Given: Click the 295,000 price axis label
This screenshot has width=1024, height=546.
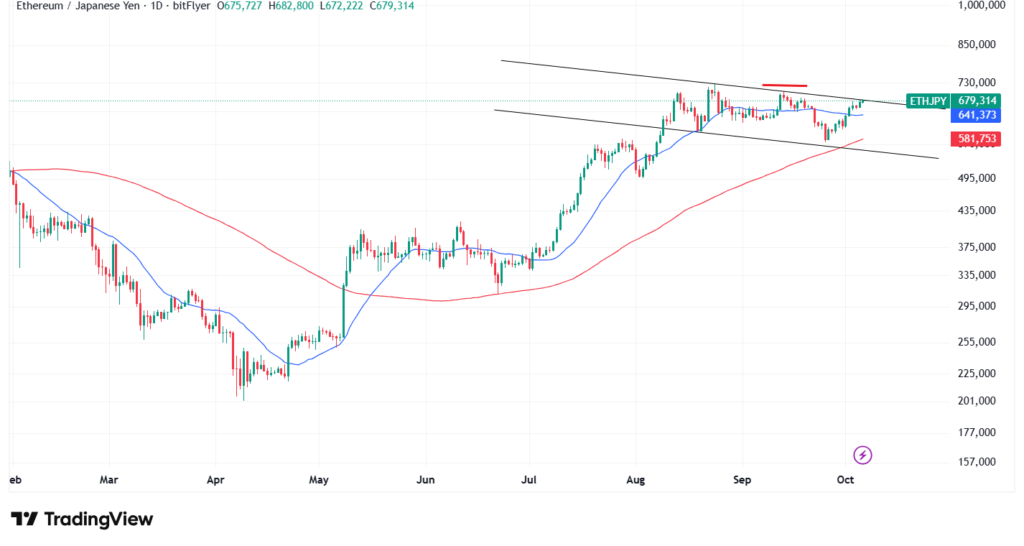Looking at the screenshot, I should pos(974,306).
